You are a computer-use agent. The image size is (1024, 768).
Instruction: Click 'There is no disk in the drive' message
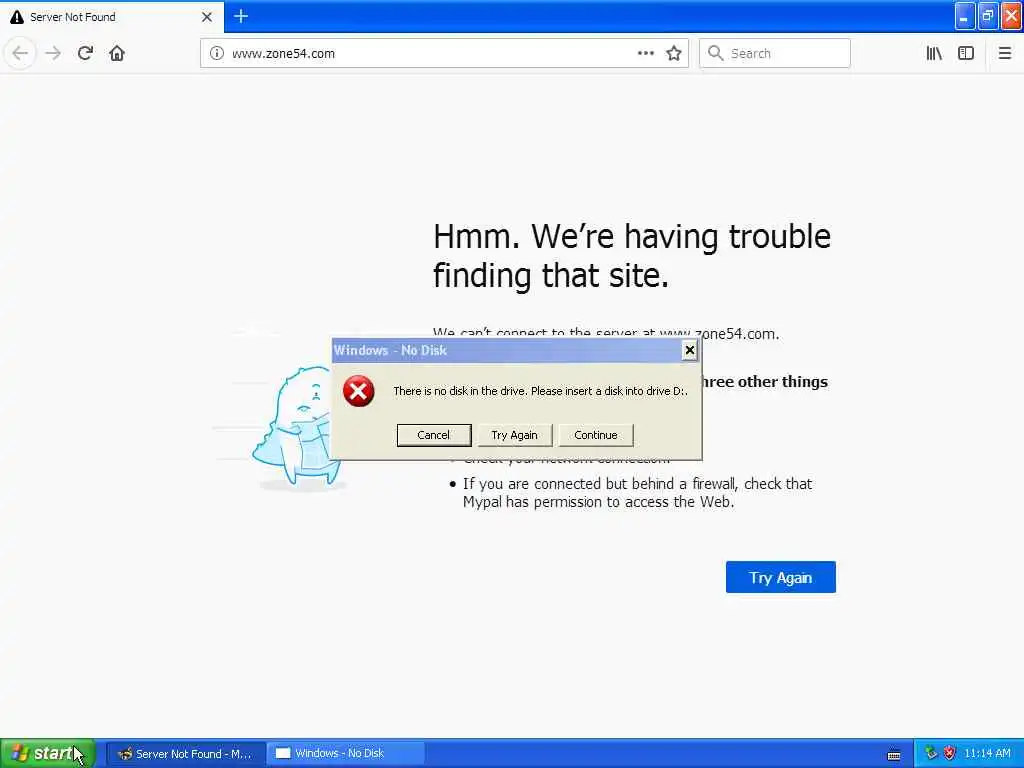pyautogui.click(x=540, y=391)
